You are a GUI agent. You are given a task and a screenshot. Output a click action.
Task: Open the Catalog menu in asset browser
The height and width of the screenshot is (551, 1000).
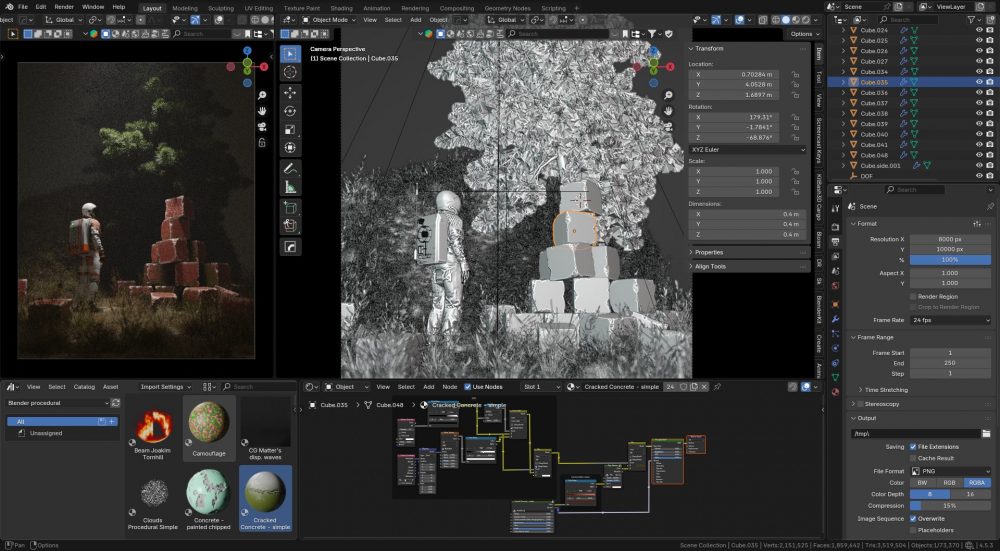click(84, 386)
